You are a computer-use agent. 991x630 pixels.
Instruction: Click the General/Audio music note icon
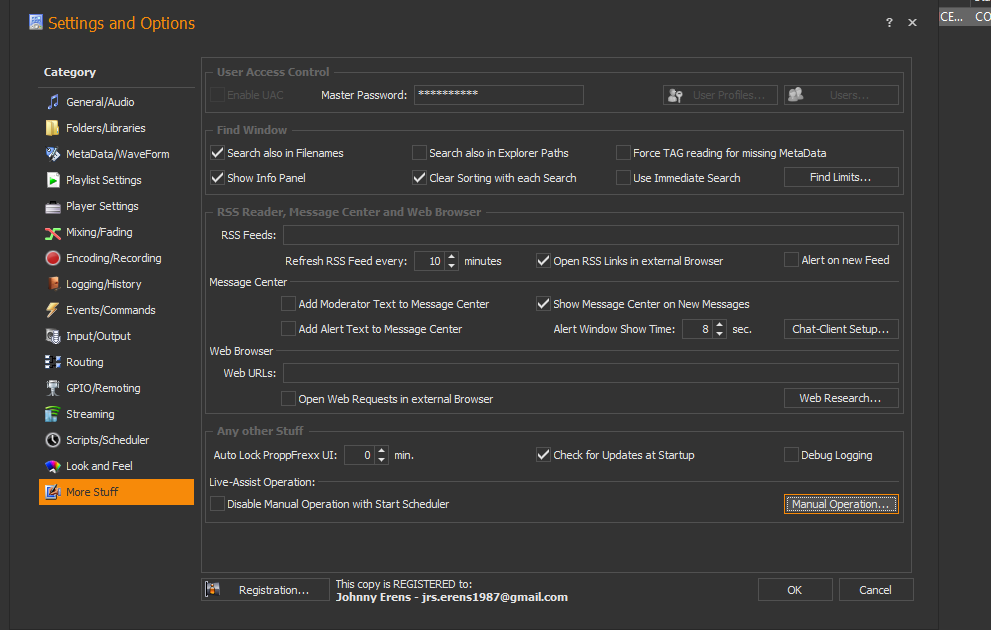coord(53,102)
